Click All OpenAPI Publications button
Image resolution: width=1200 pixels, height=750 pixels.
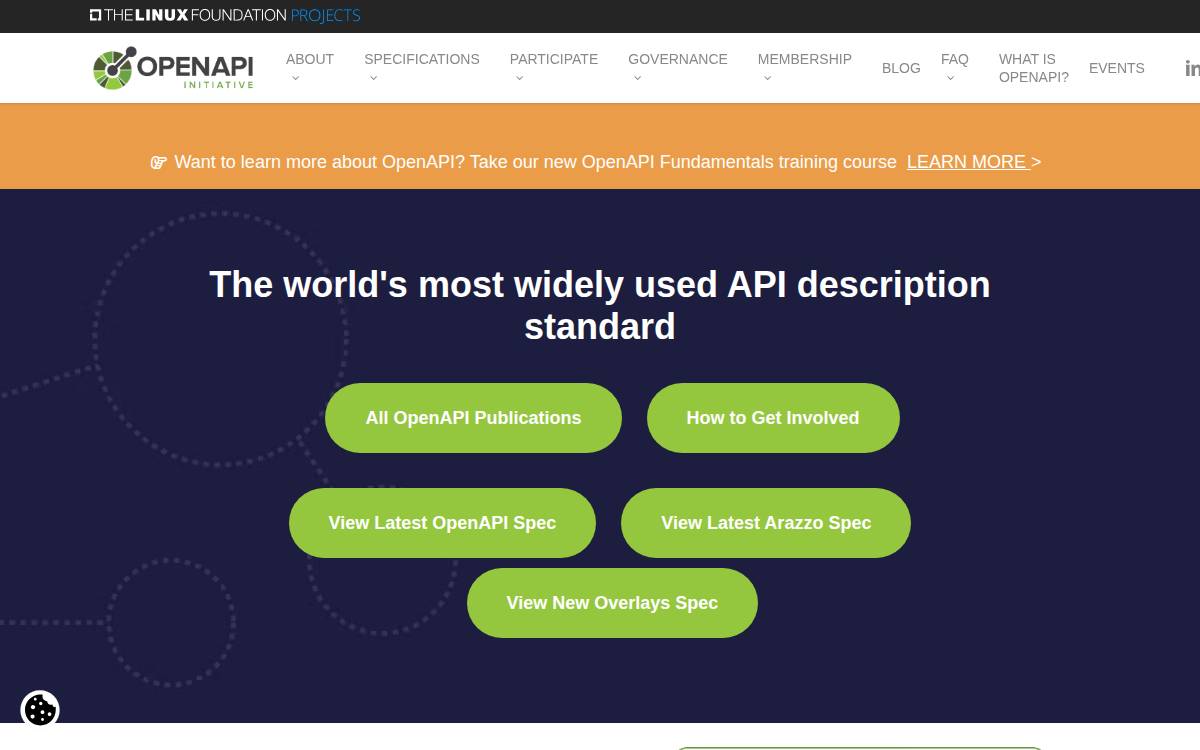pyautogui.click(x=473, y=418)
